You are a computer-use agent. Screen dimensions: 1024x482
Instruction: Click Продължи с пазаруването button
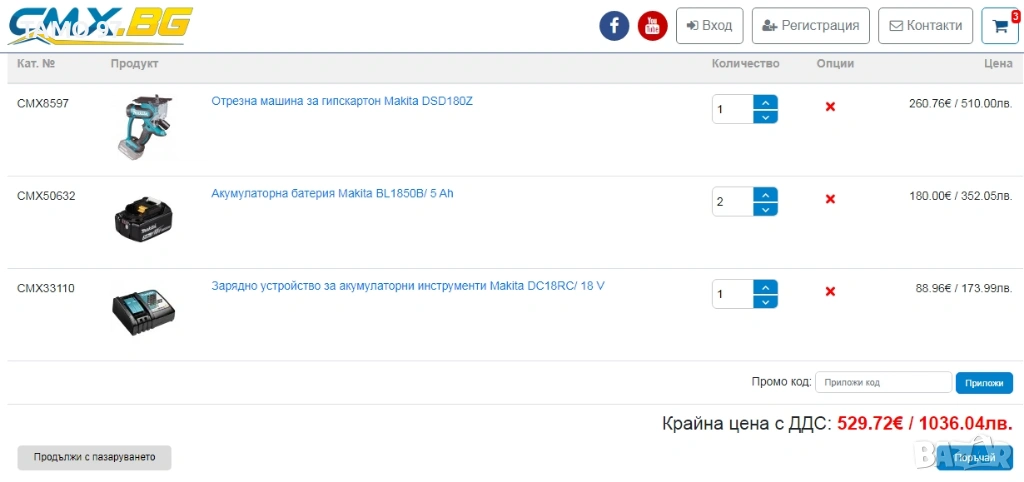click(x=94, y=457)
